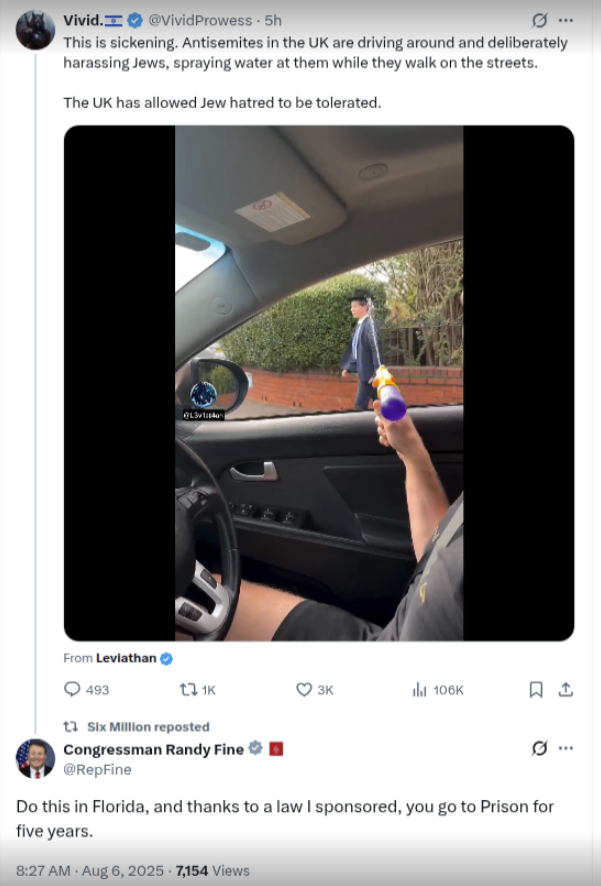Screen dimensions: 601x886
Task: Click the reply icon with 493 comments
Action: [72, 689]
